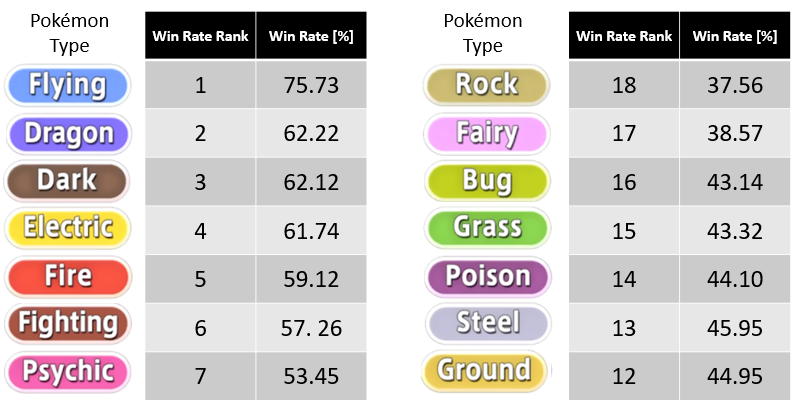This screenshot has width=801, height=419.
Task: Click the 37.56 win rate cell
Action: (734, 85)
